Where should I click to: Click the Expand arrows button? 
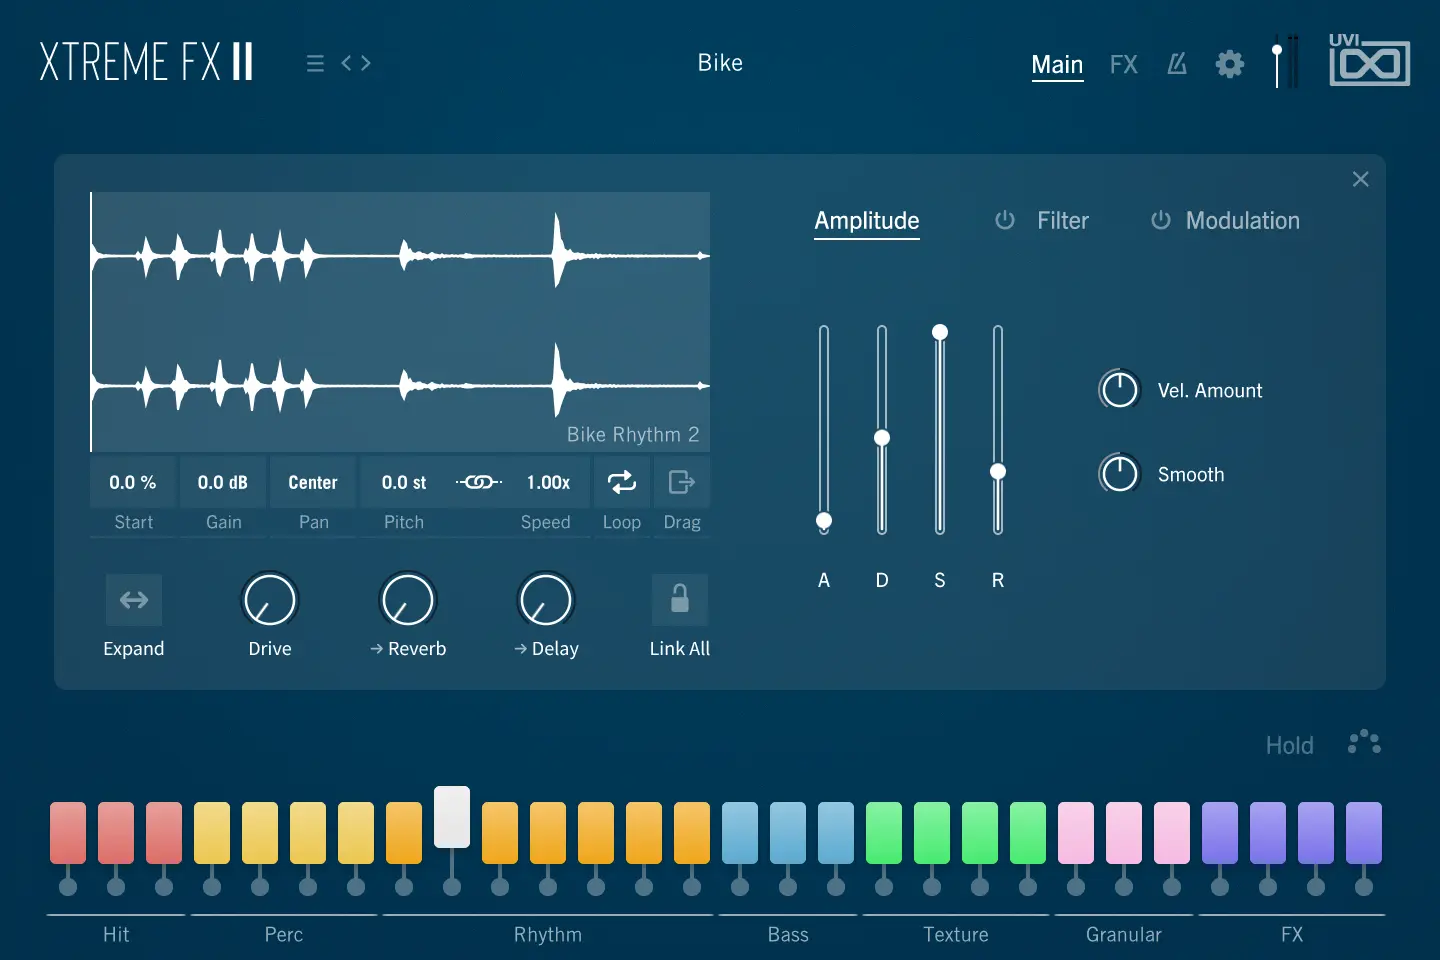point(134,600)
